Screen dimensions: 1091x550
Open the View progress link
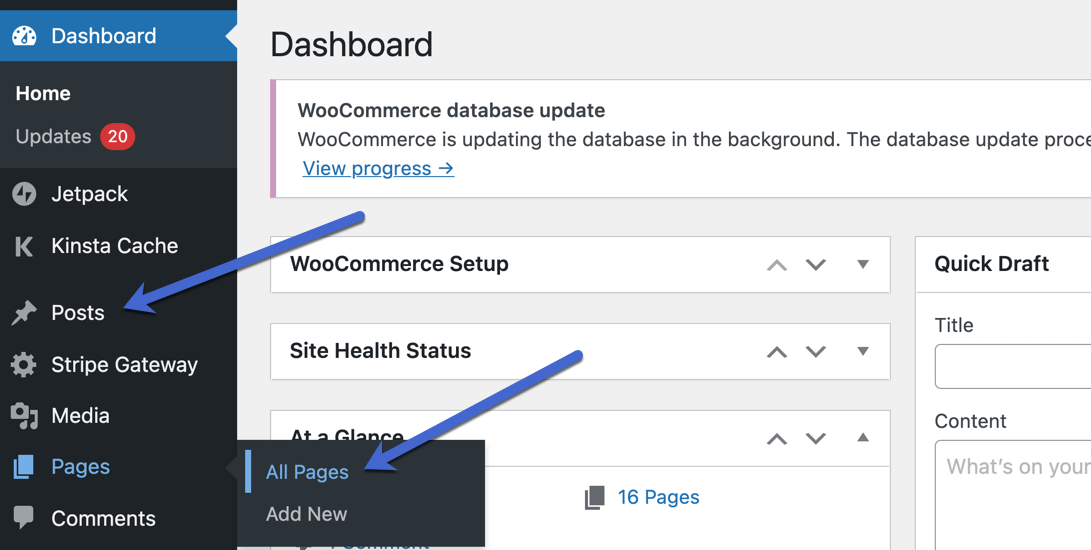coord(379,168)
